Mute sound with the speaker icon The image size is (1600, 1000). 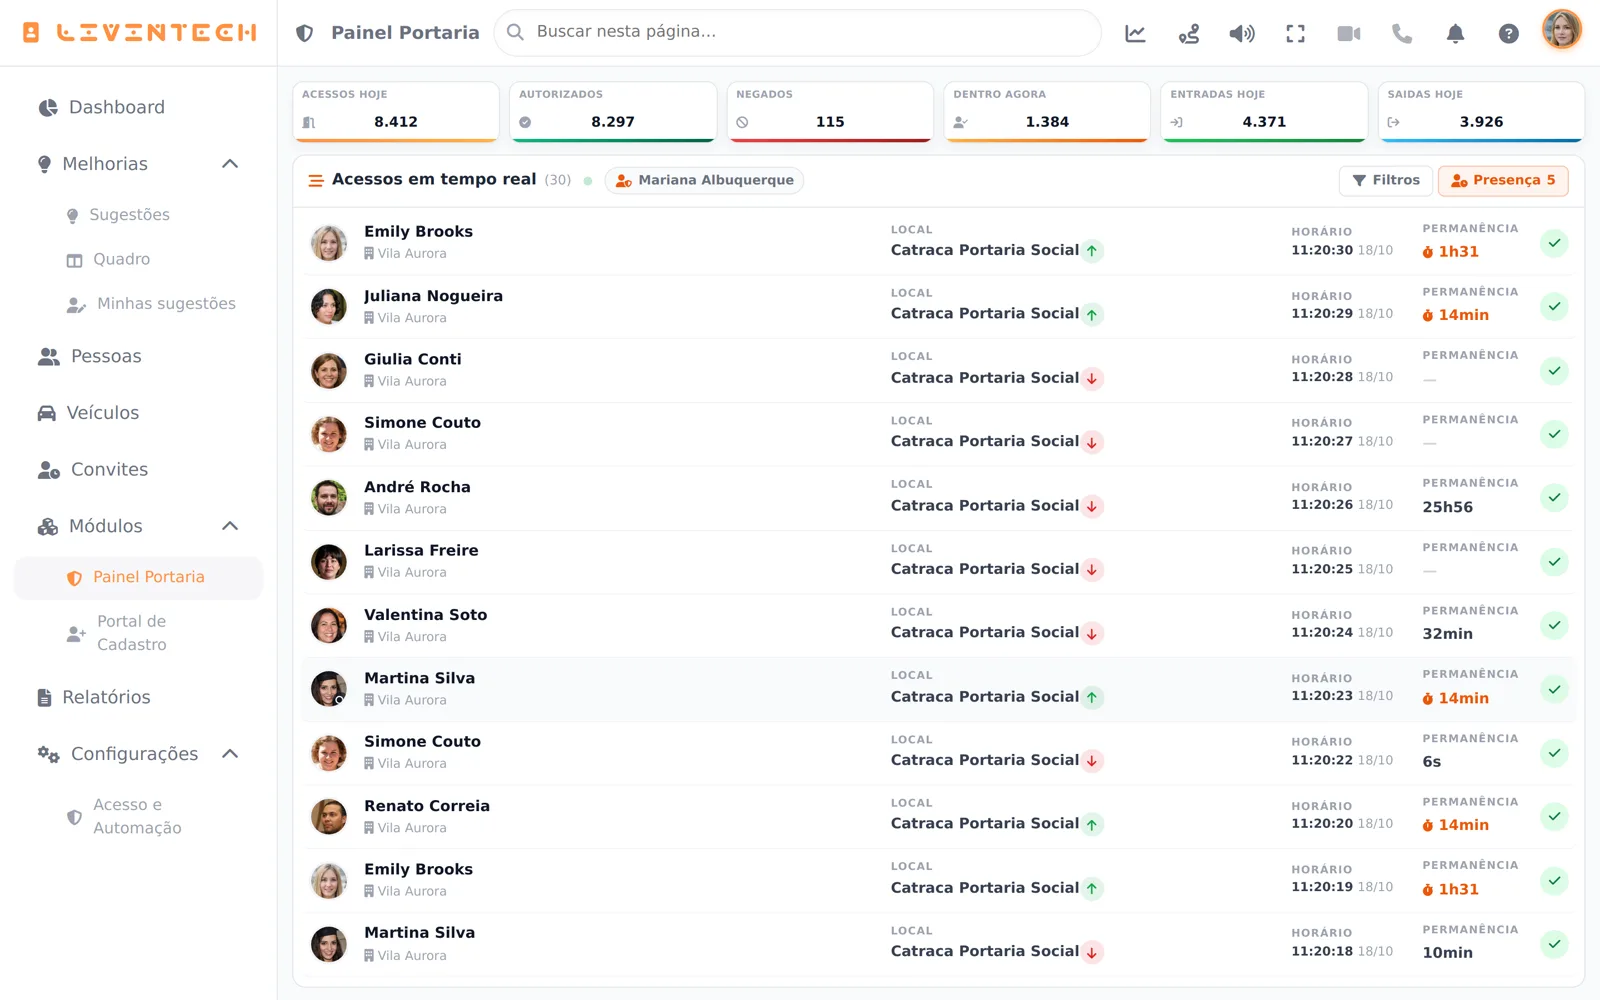point(1242,34)
